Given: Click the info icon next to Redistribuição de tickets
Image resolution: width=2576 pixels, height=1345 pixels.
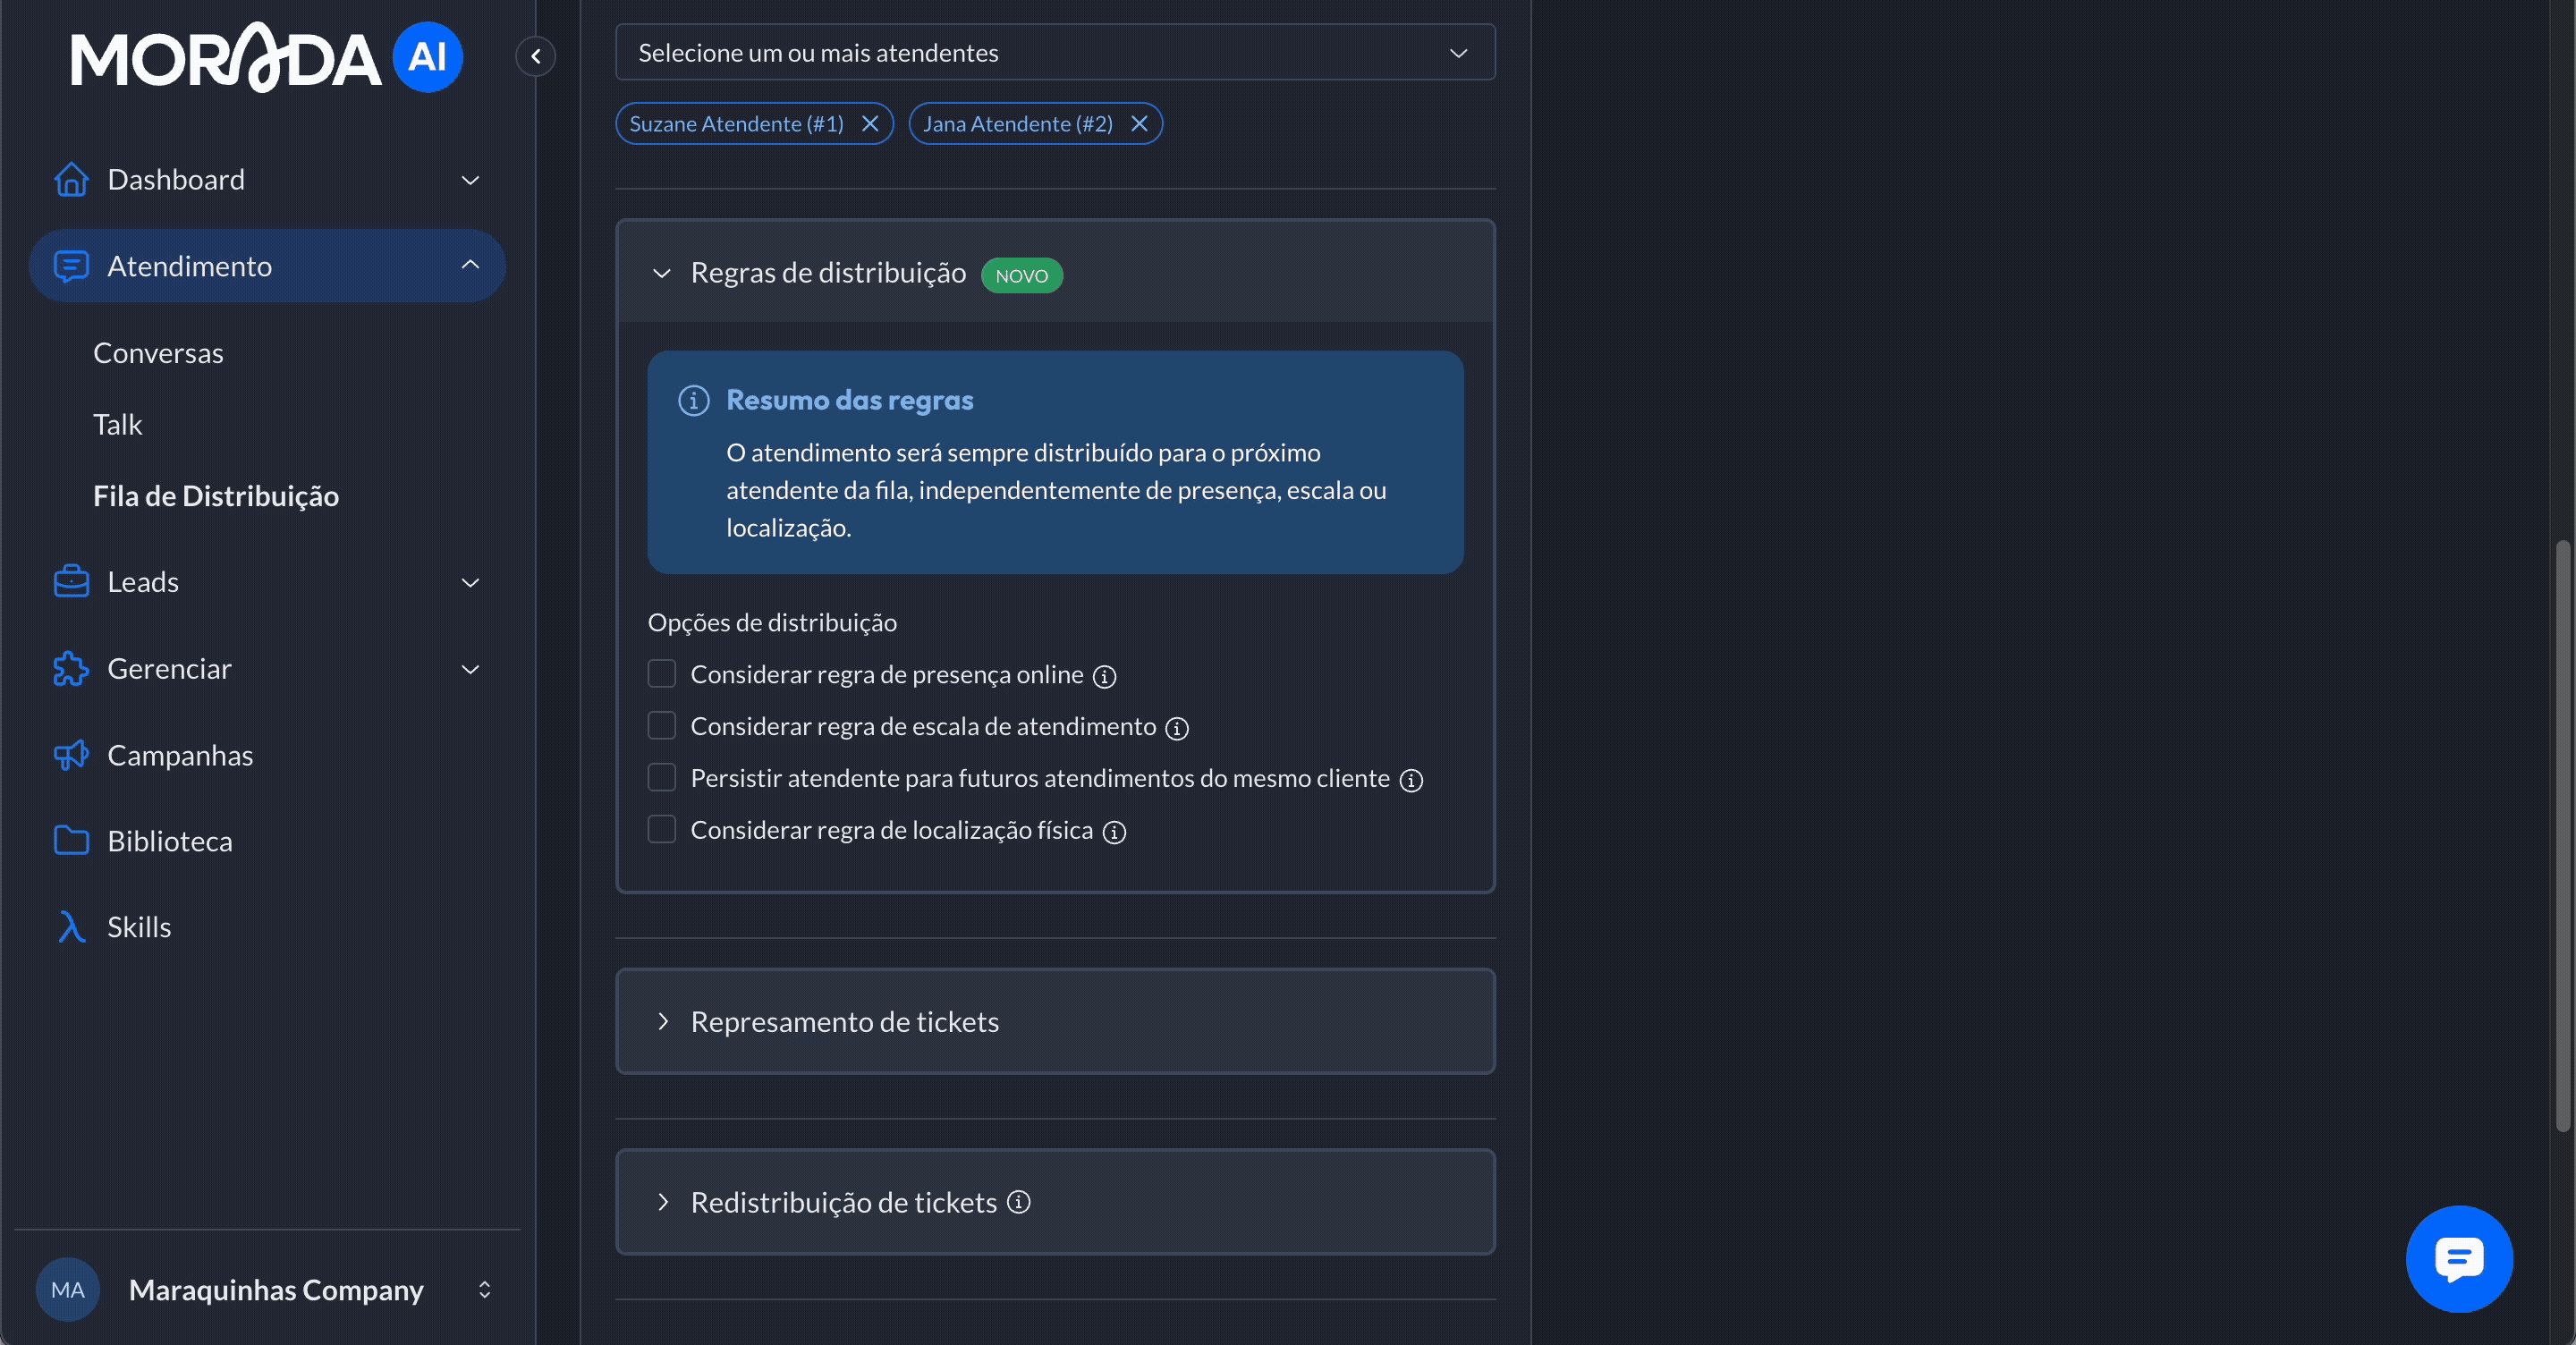Looking at the screenshot, I should click(1019, 1203).
